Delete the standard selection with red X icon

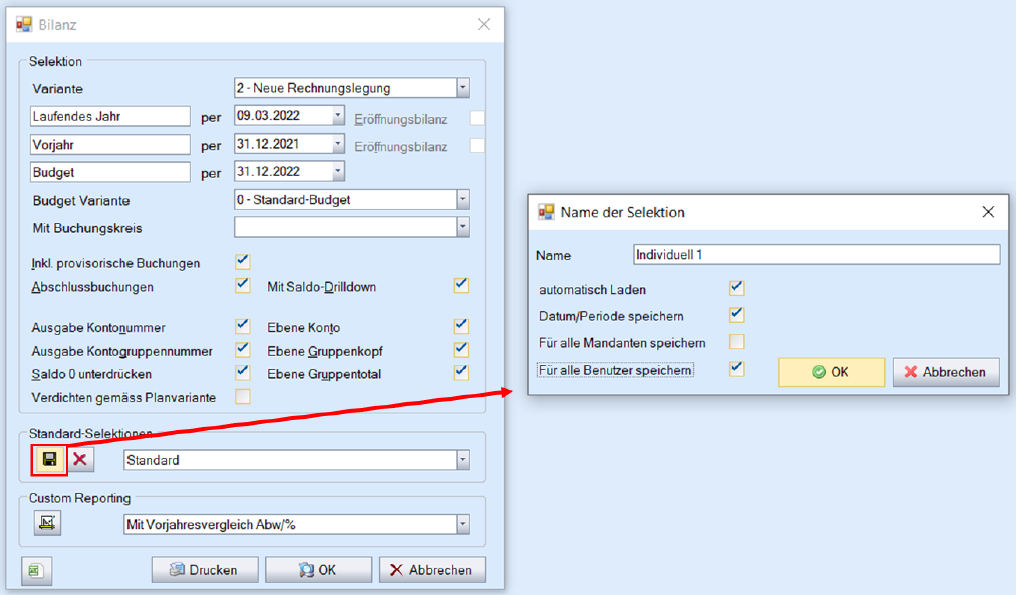coord(80,460)
